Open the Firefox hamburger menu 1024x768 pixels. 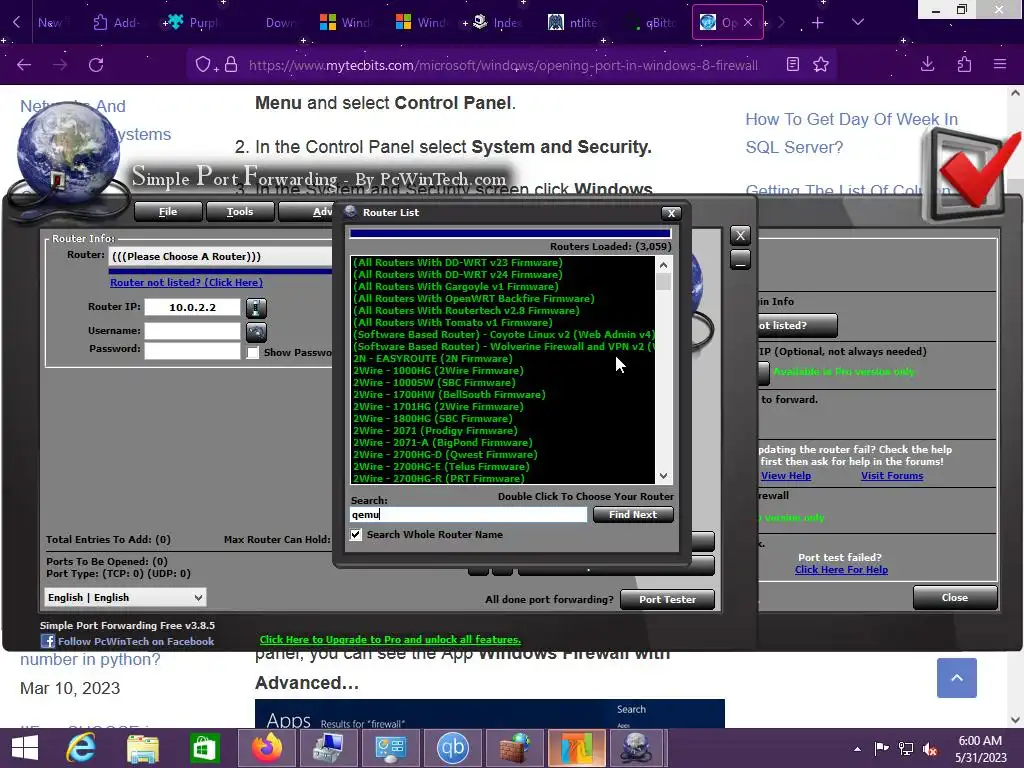coord(1000,64)
